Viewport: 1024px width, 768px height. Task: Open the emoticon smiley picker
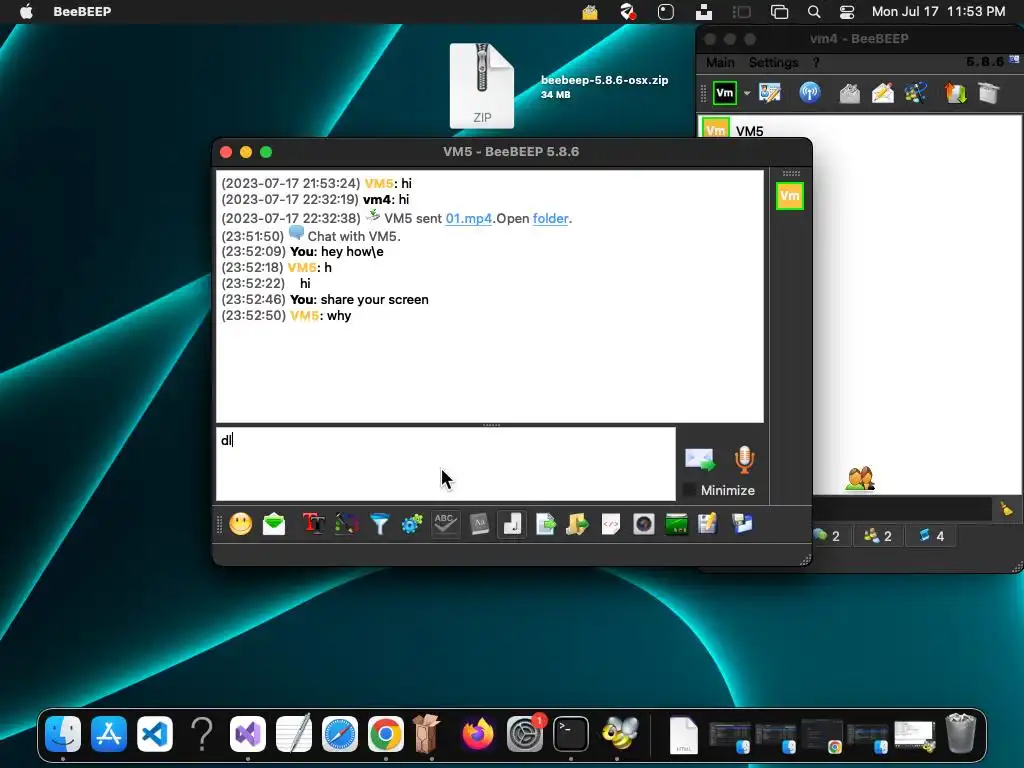(240, 524)
